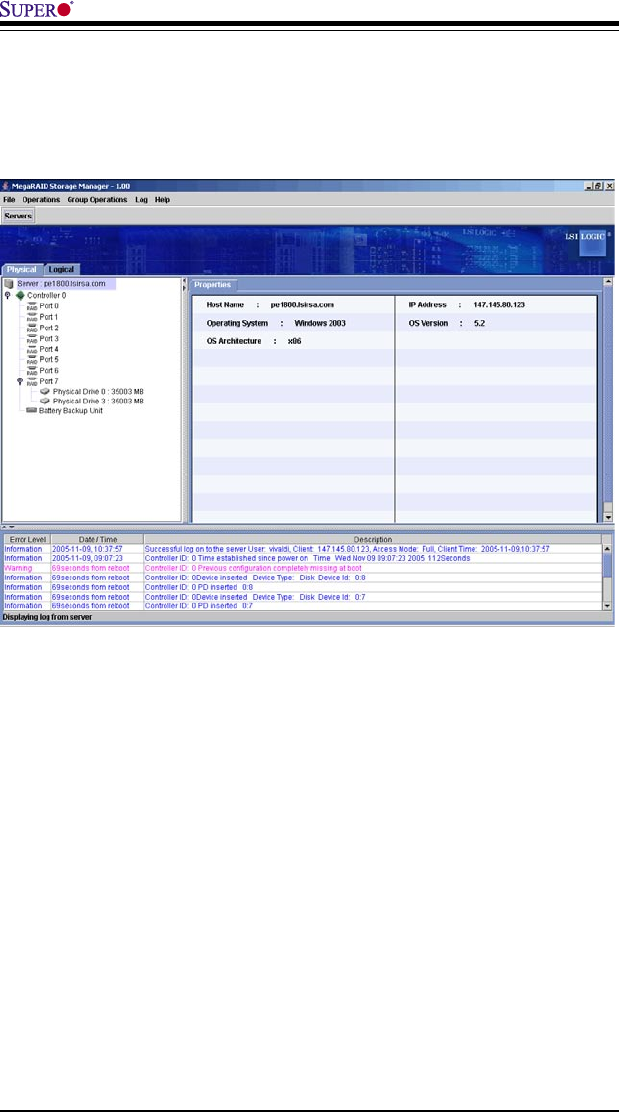Click the Error Level column header
Image resolution: width=619 pixels, height=1112 pixels.
pyautogui.click(x=26, y=540)
